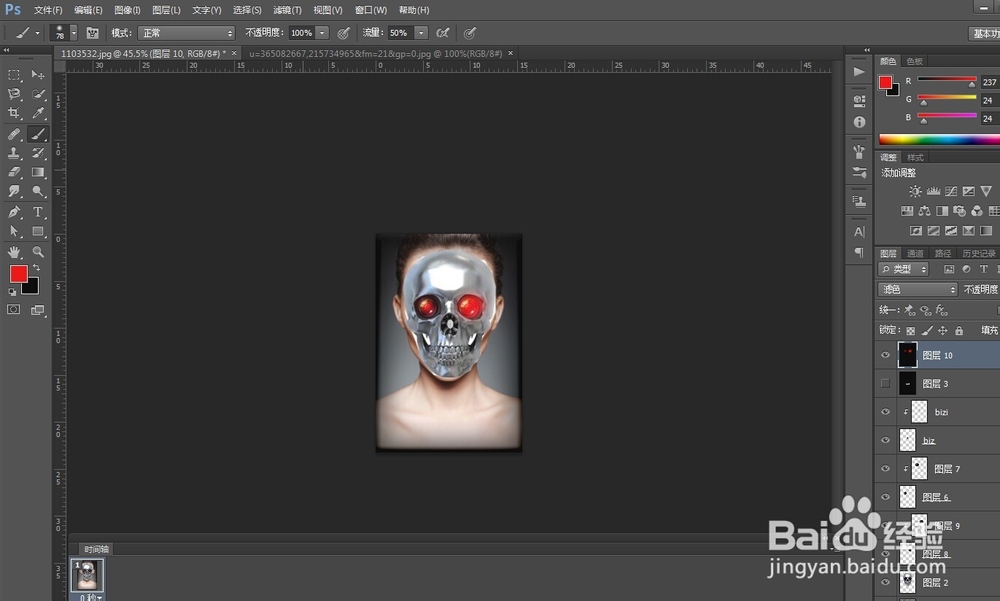Viewport: 1000px width, 601px height.
Task: Open blend mode 滤色 dropdown
Action: pyautogui.click(x=918, y=290)
